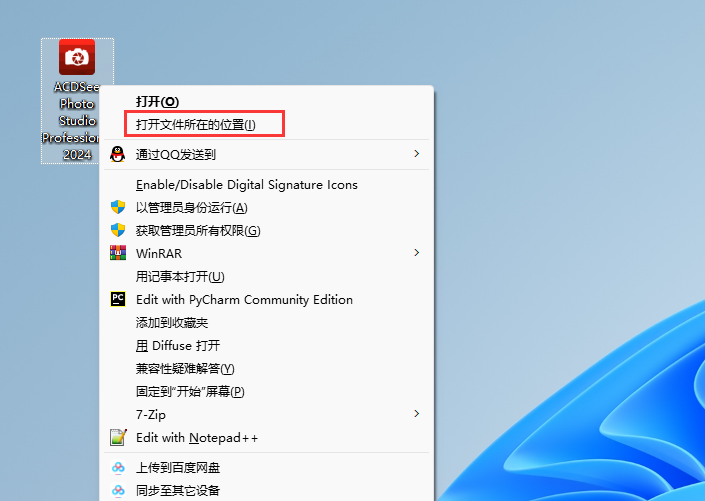
Task: Click the WinRAR books icon
Action: (x=118, y=253)
